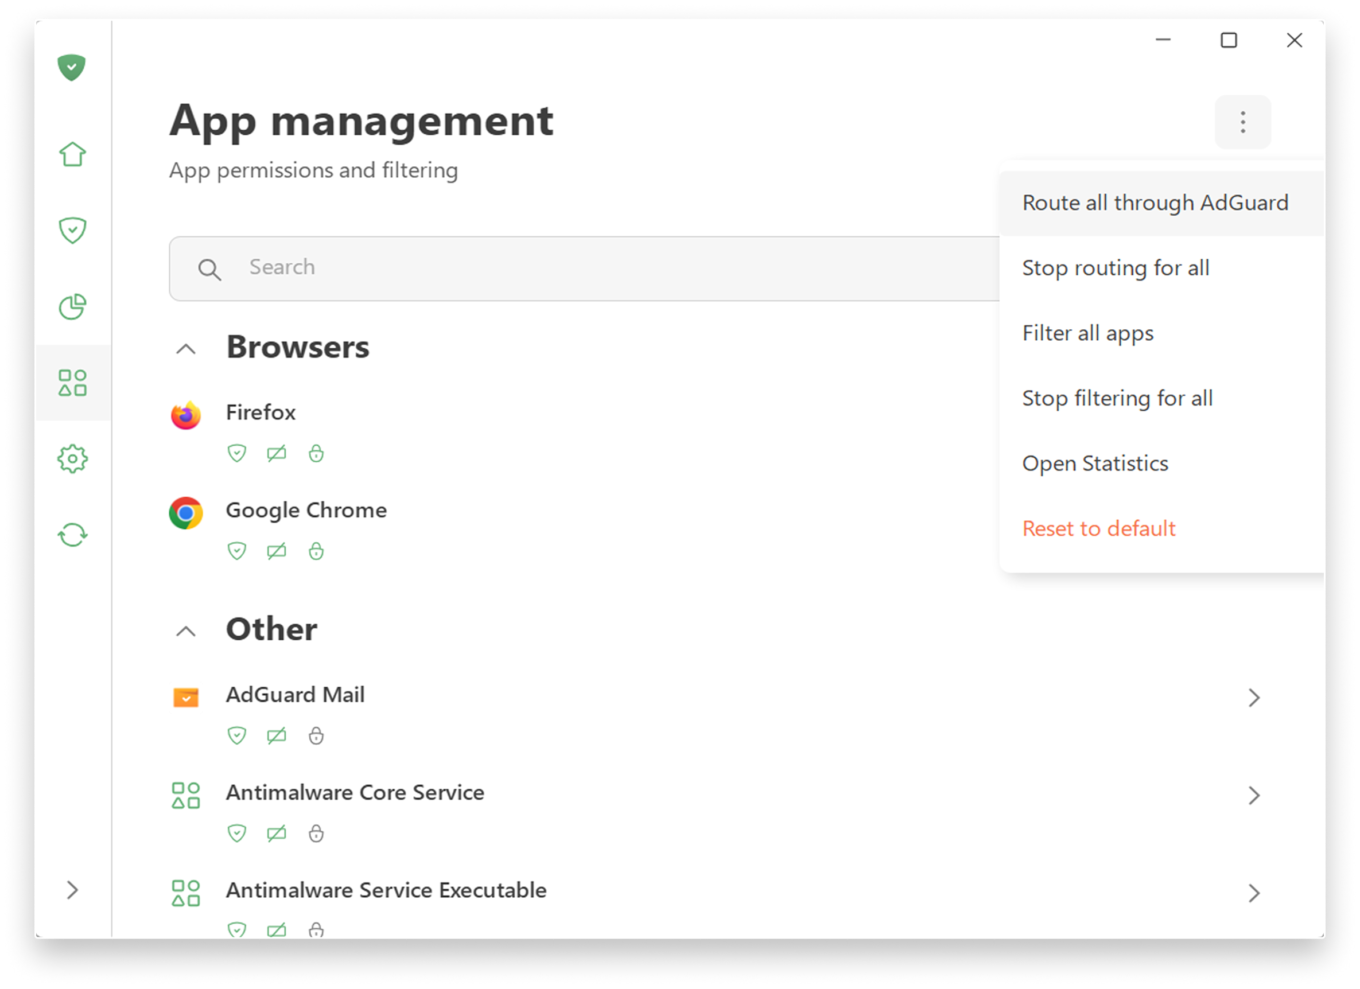Click the shield icon under Google Chrome
Image resolution: width=1360 pixels, height=989 pixels.
237,551
